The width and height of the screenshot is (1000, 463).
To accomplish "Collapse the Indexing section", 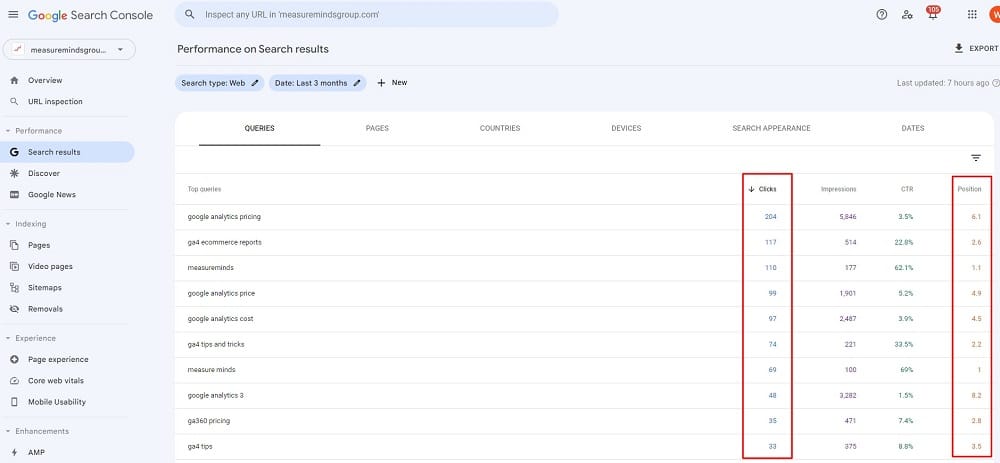I will 26,224.
